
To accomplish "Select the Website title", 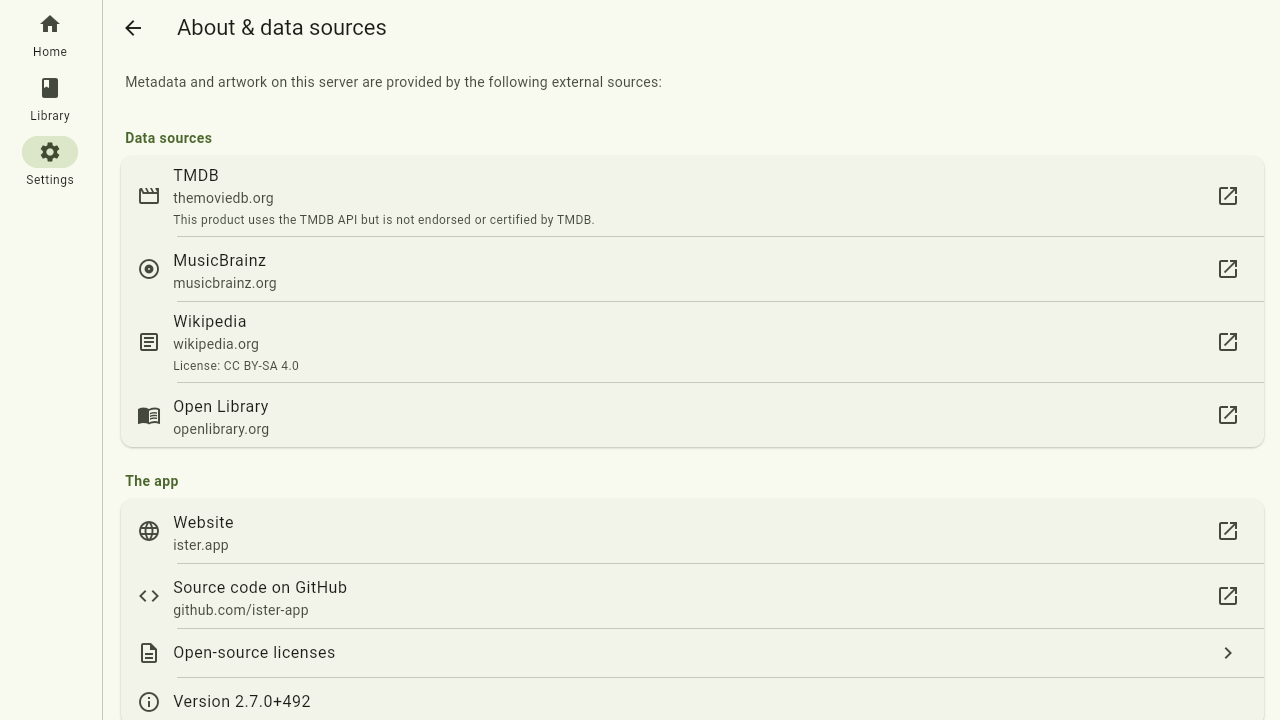I will [x=203, y=523].
